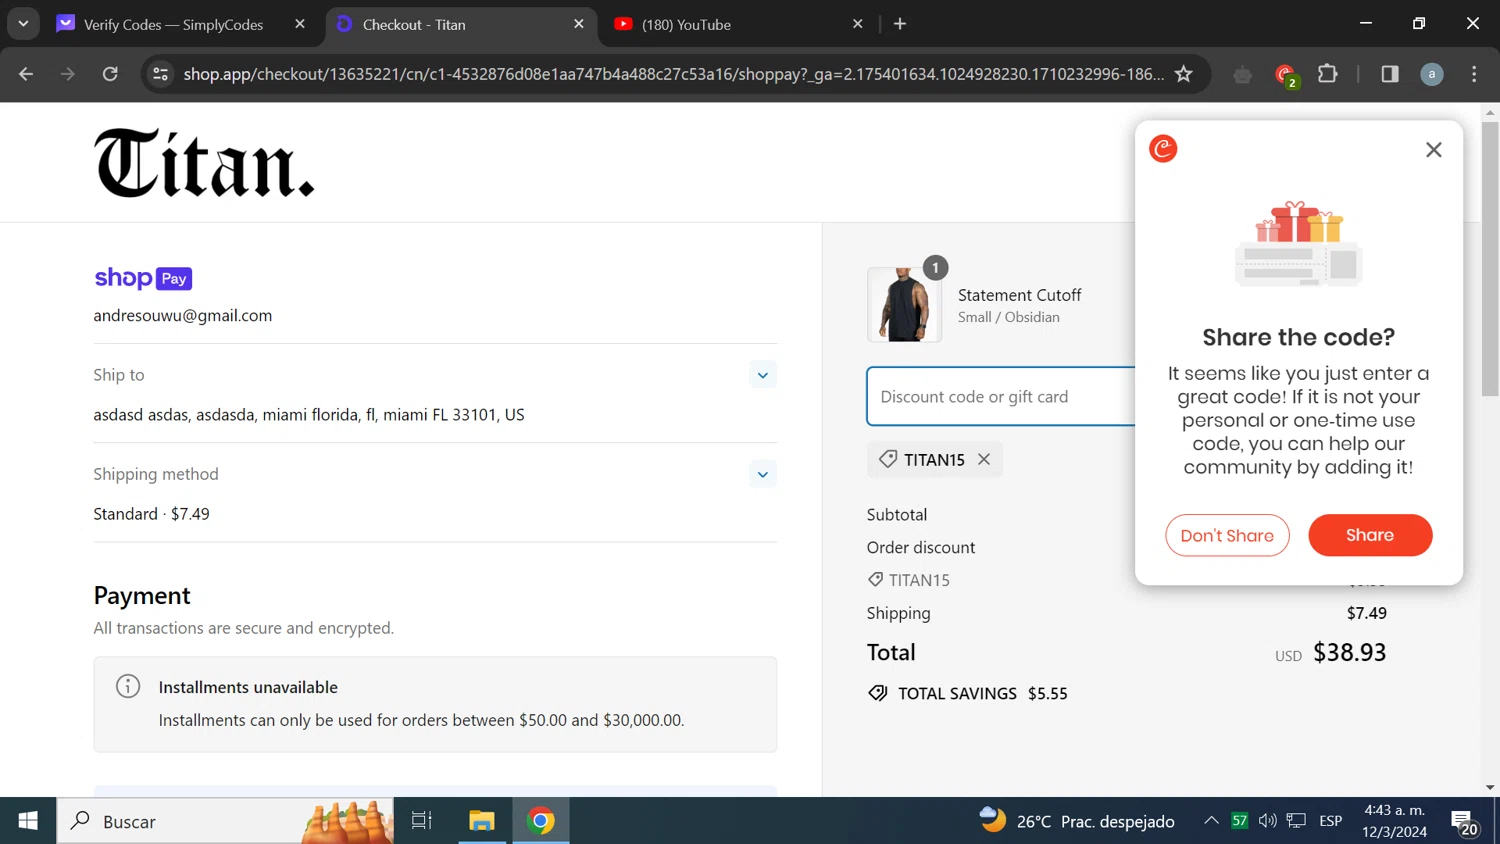Open the notification center with 20 badge

pyautogui.click(x=1465, y=822)
